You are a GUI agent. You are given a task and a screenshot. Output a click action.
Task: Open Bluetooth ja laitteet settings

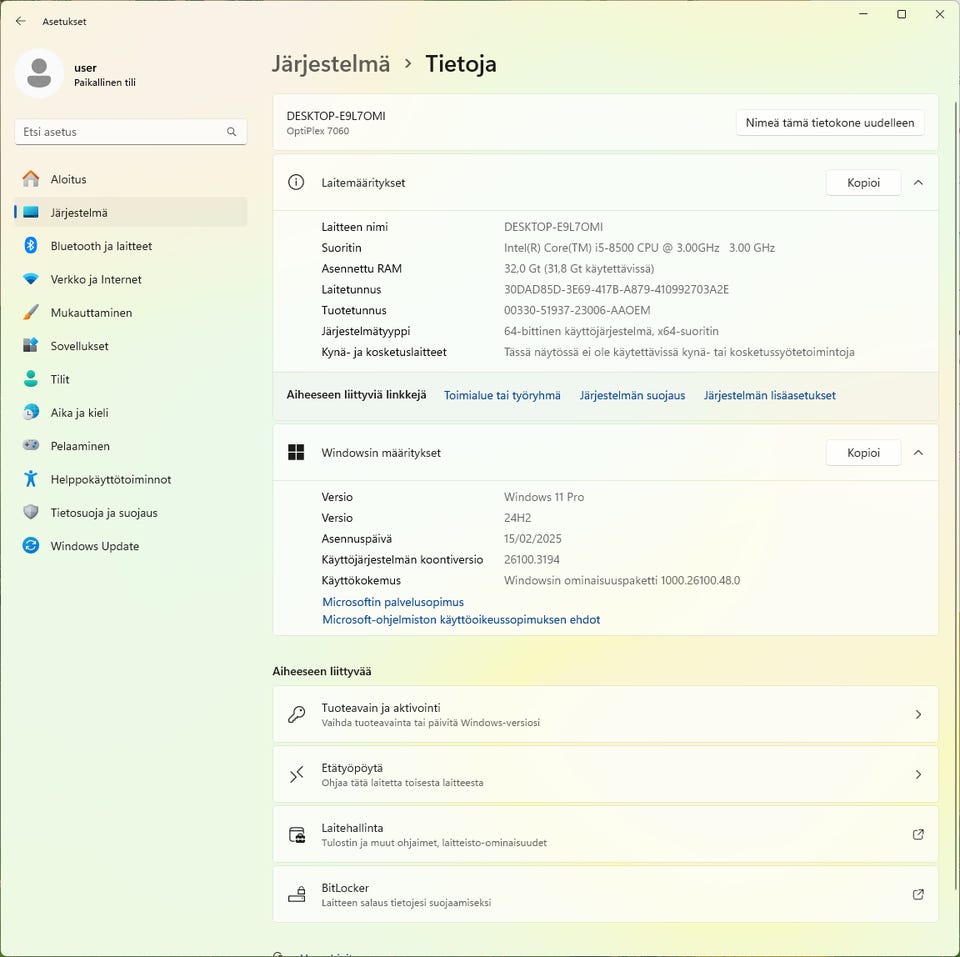pos(130,246)
